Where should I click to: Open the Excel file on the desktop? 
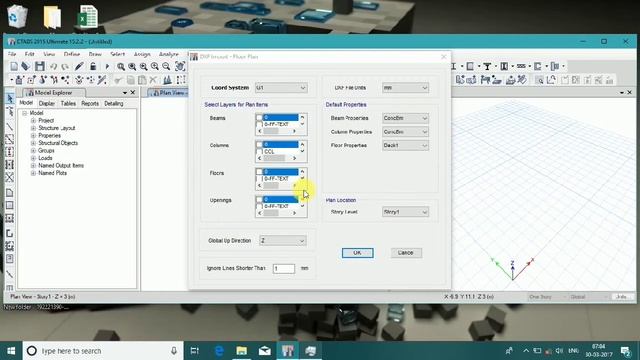pyautogui.click(x=88, y=17)
